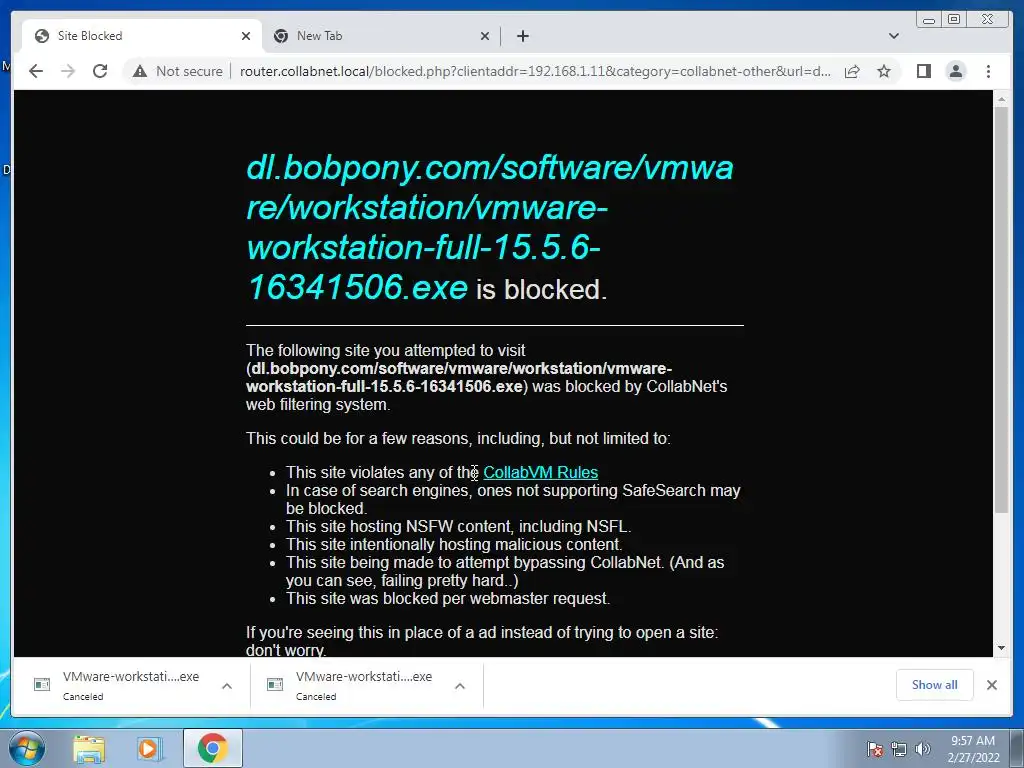Open a new tab with plus button
The height and width of the screenshot is (768, 1024).
[x=522, y=36]
